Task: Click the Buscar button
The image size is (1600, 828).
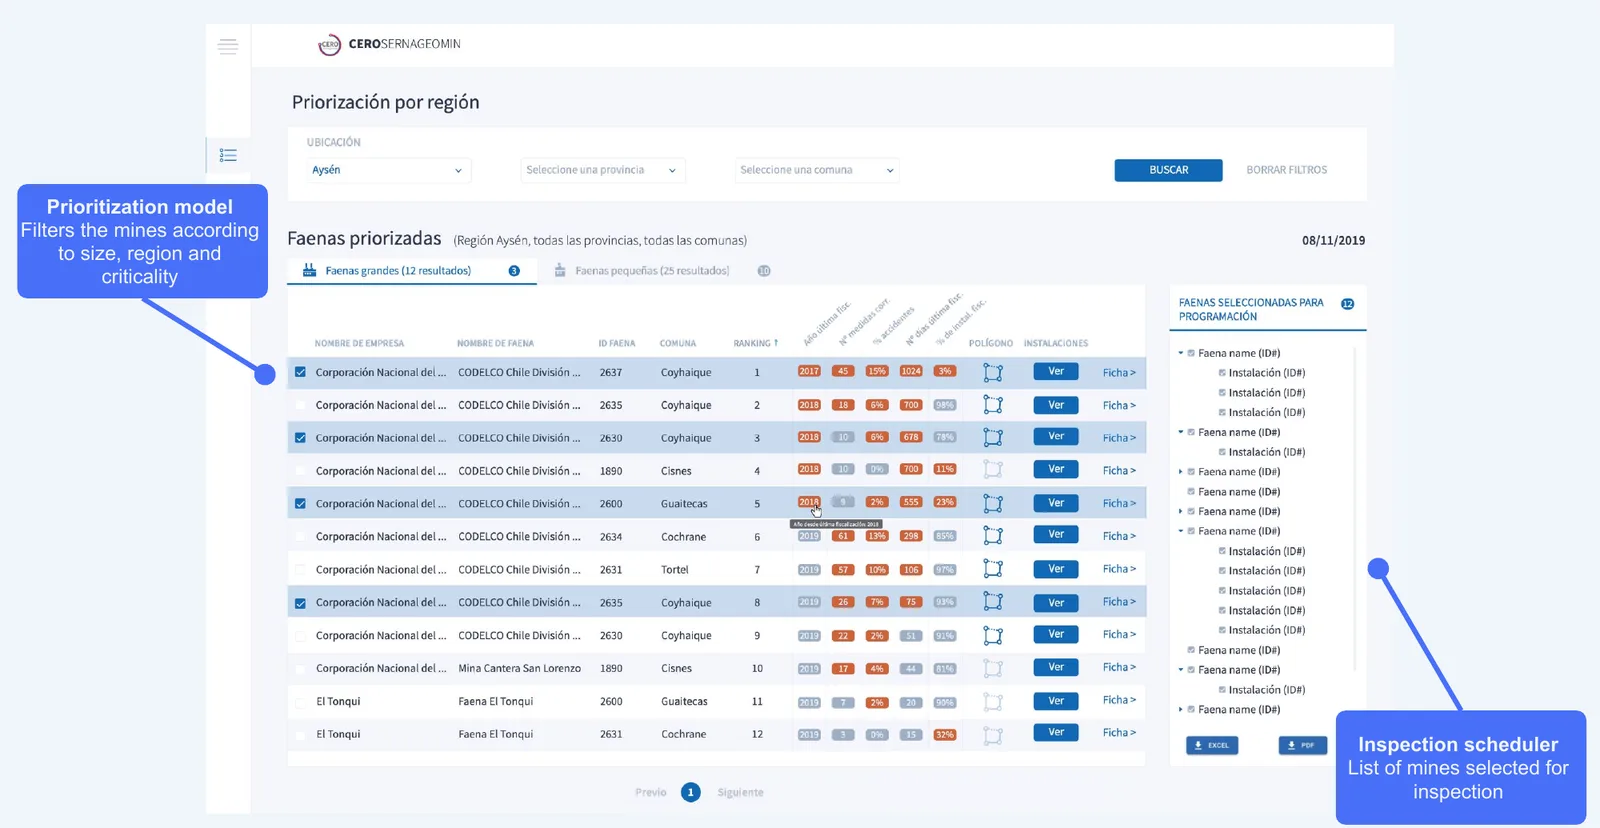Action: point(1168,170)
